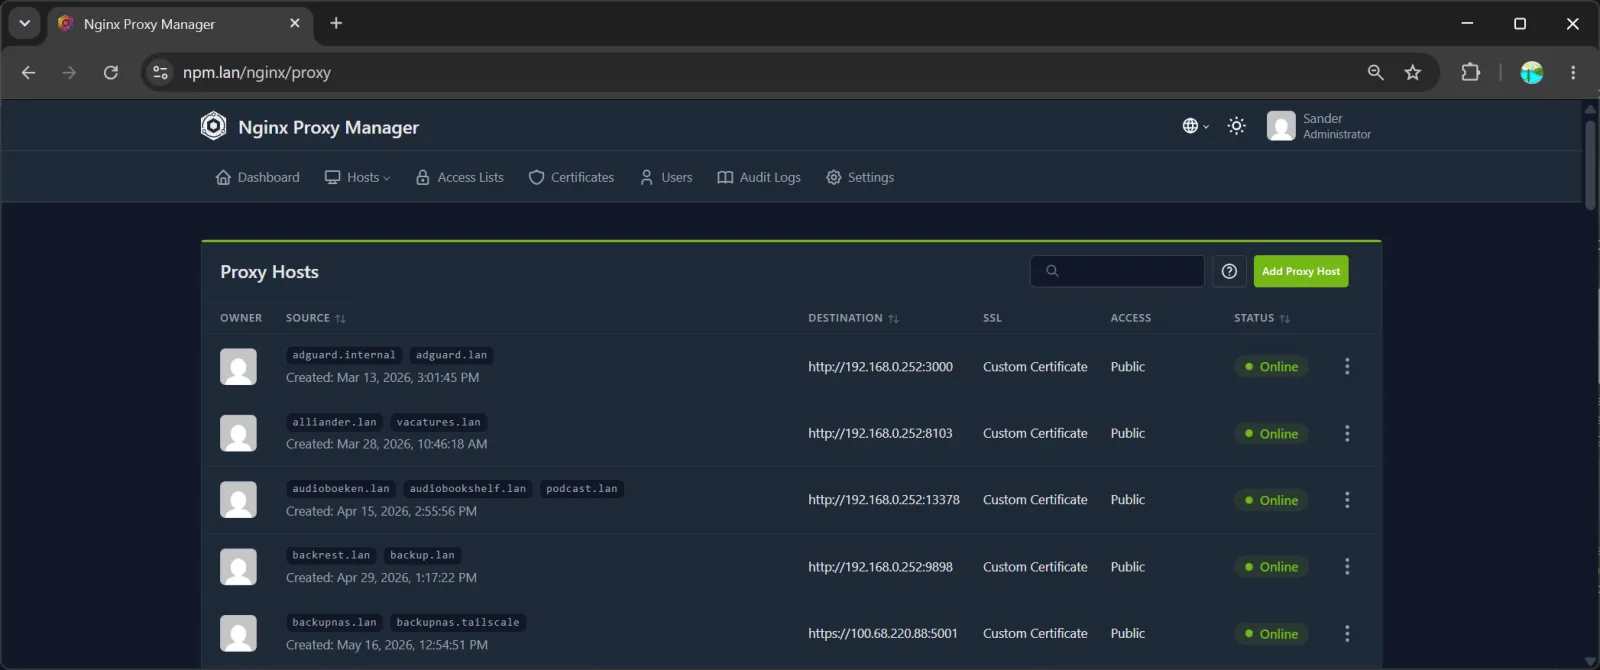Open Chrome three-dot menu
The width and height of the screenshot is (1600, 670).
point(1573,72)
